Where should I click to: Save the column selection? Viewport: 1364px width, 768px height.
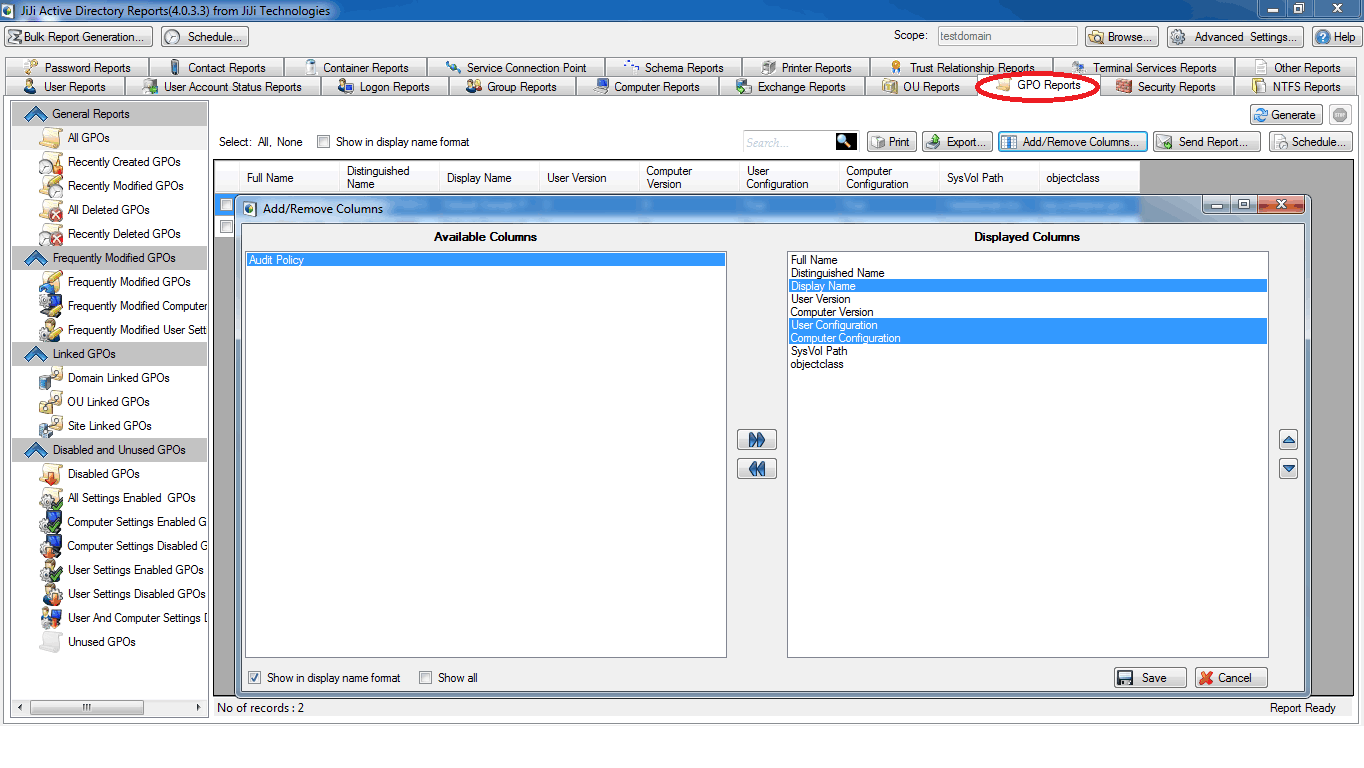[x=1150, y=677]
